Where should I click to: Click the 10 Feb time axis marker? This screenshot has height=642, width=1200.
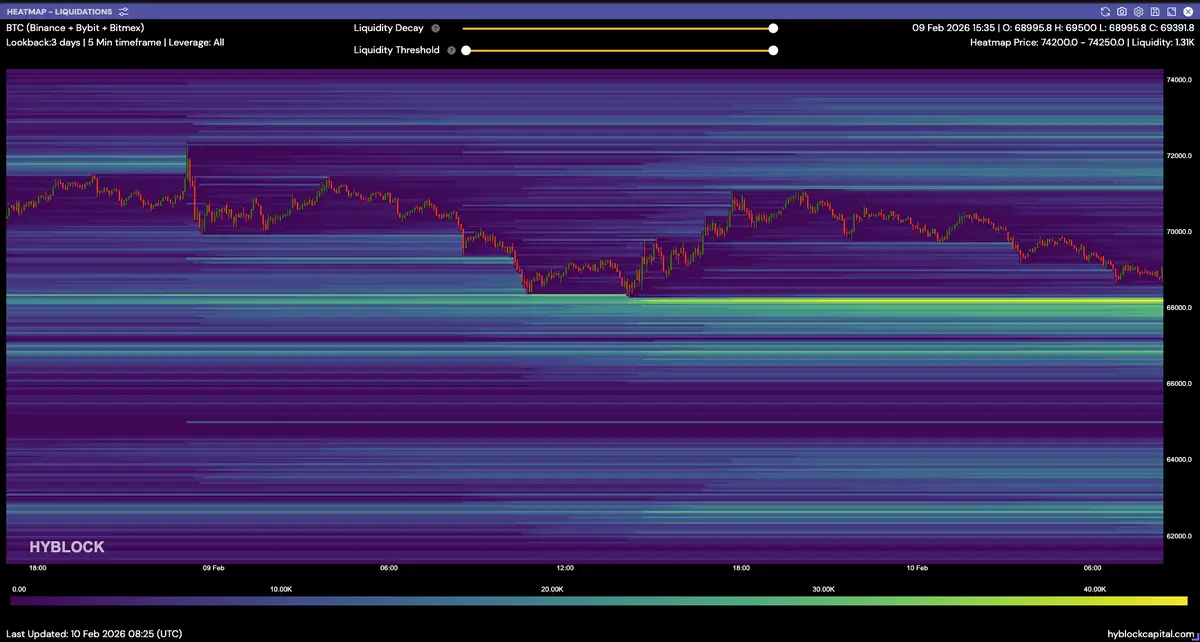click(917, 567)
